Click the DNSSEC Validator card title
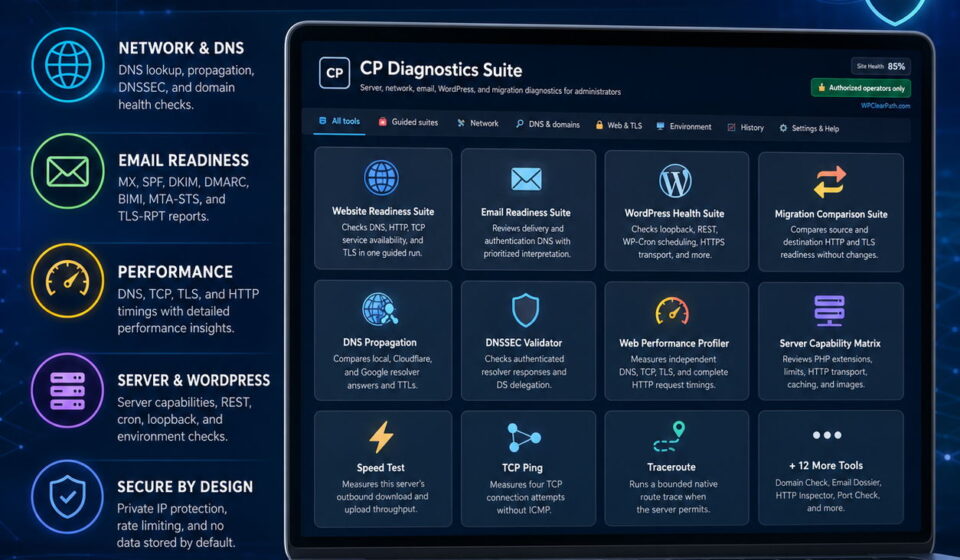960x560 pixels. (523, 343)
